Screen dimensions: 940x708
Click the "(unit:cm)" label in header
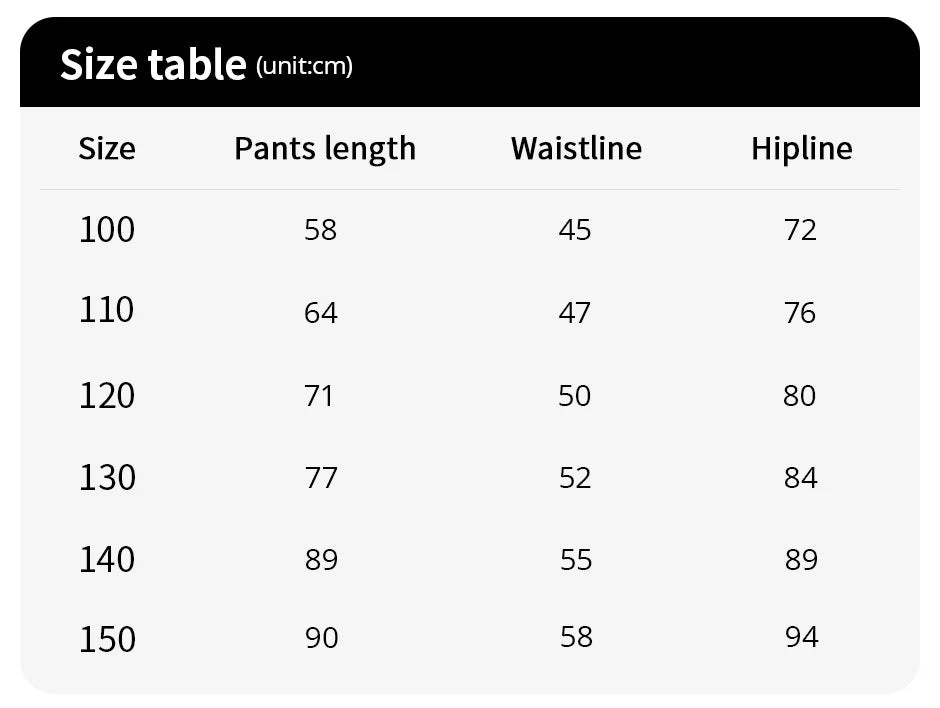[304, 66]
